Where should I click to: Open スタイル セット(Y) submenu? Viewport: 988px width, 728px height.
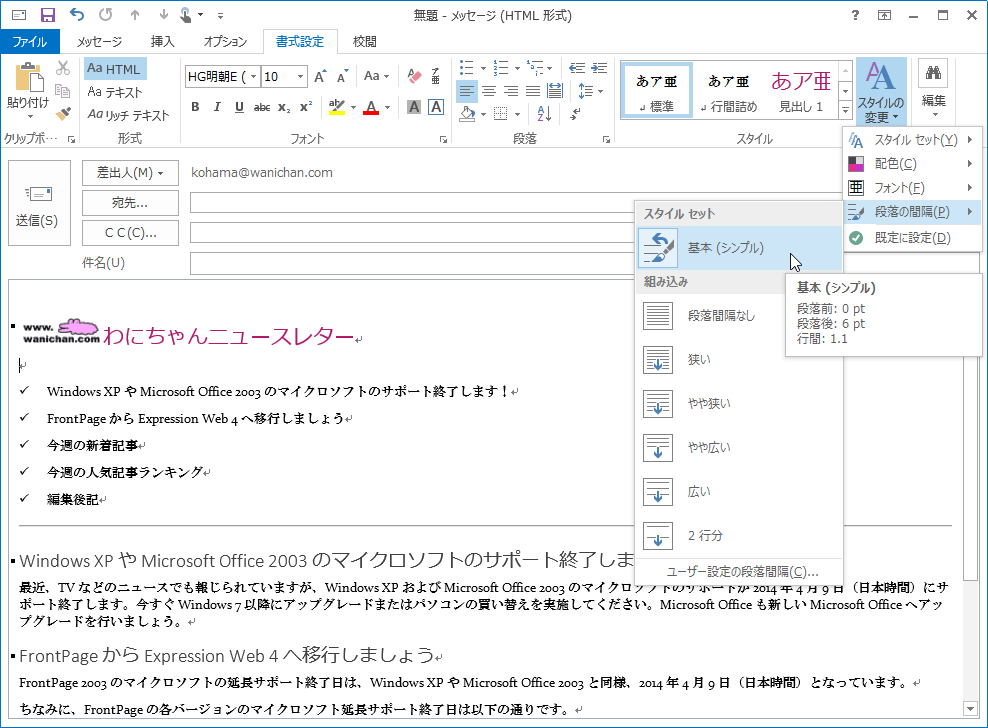[912, 140]
